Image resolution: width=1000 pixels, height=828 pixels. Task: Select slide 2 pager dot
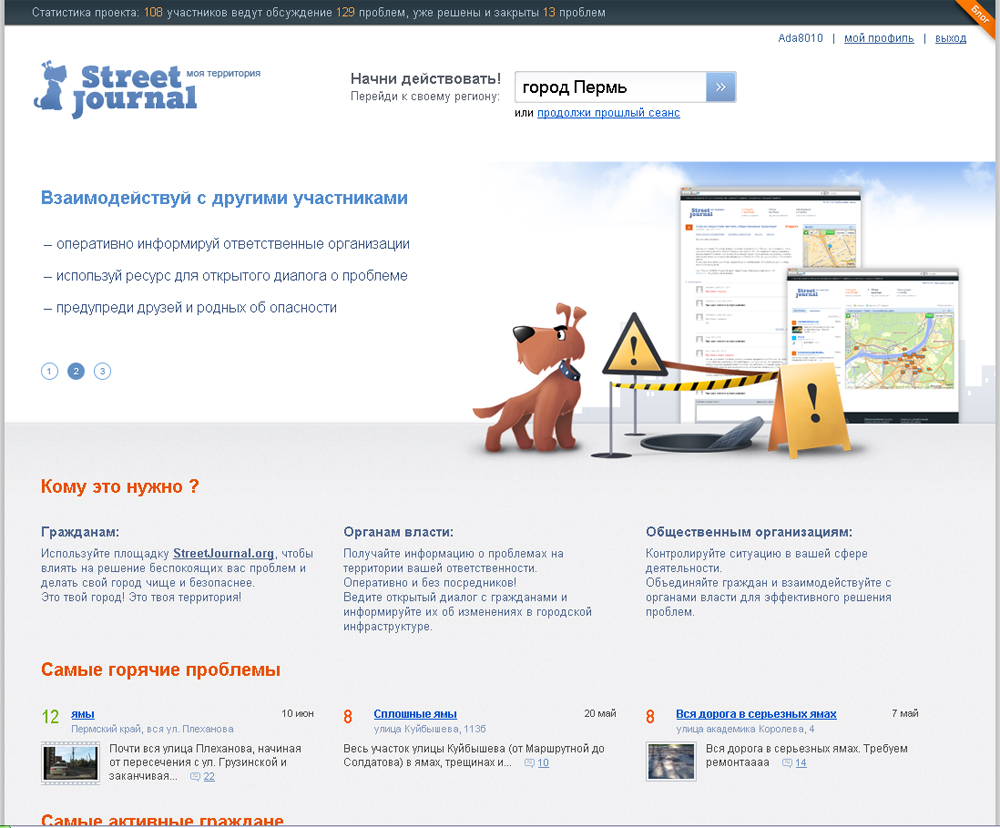click(76, 371)
